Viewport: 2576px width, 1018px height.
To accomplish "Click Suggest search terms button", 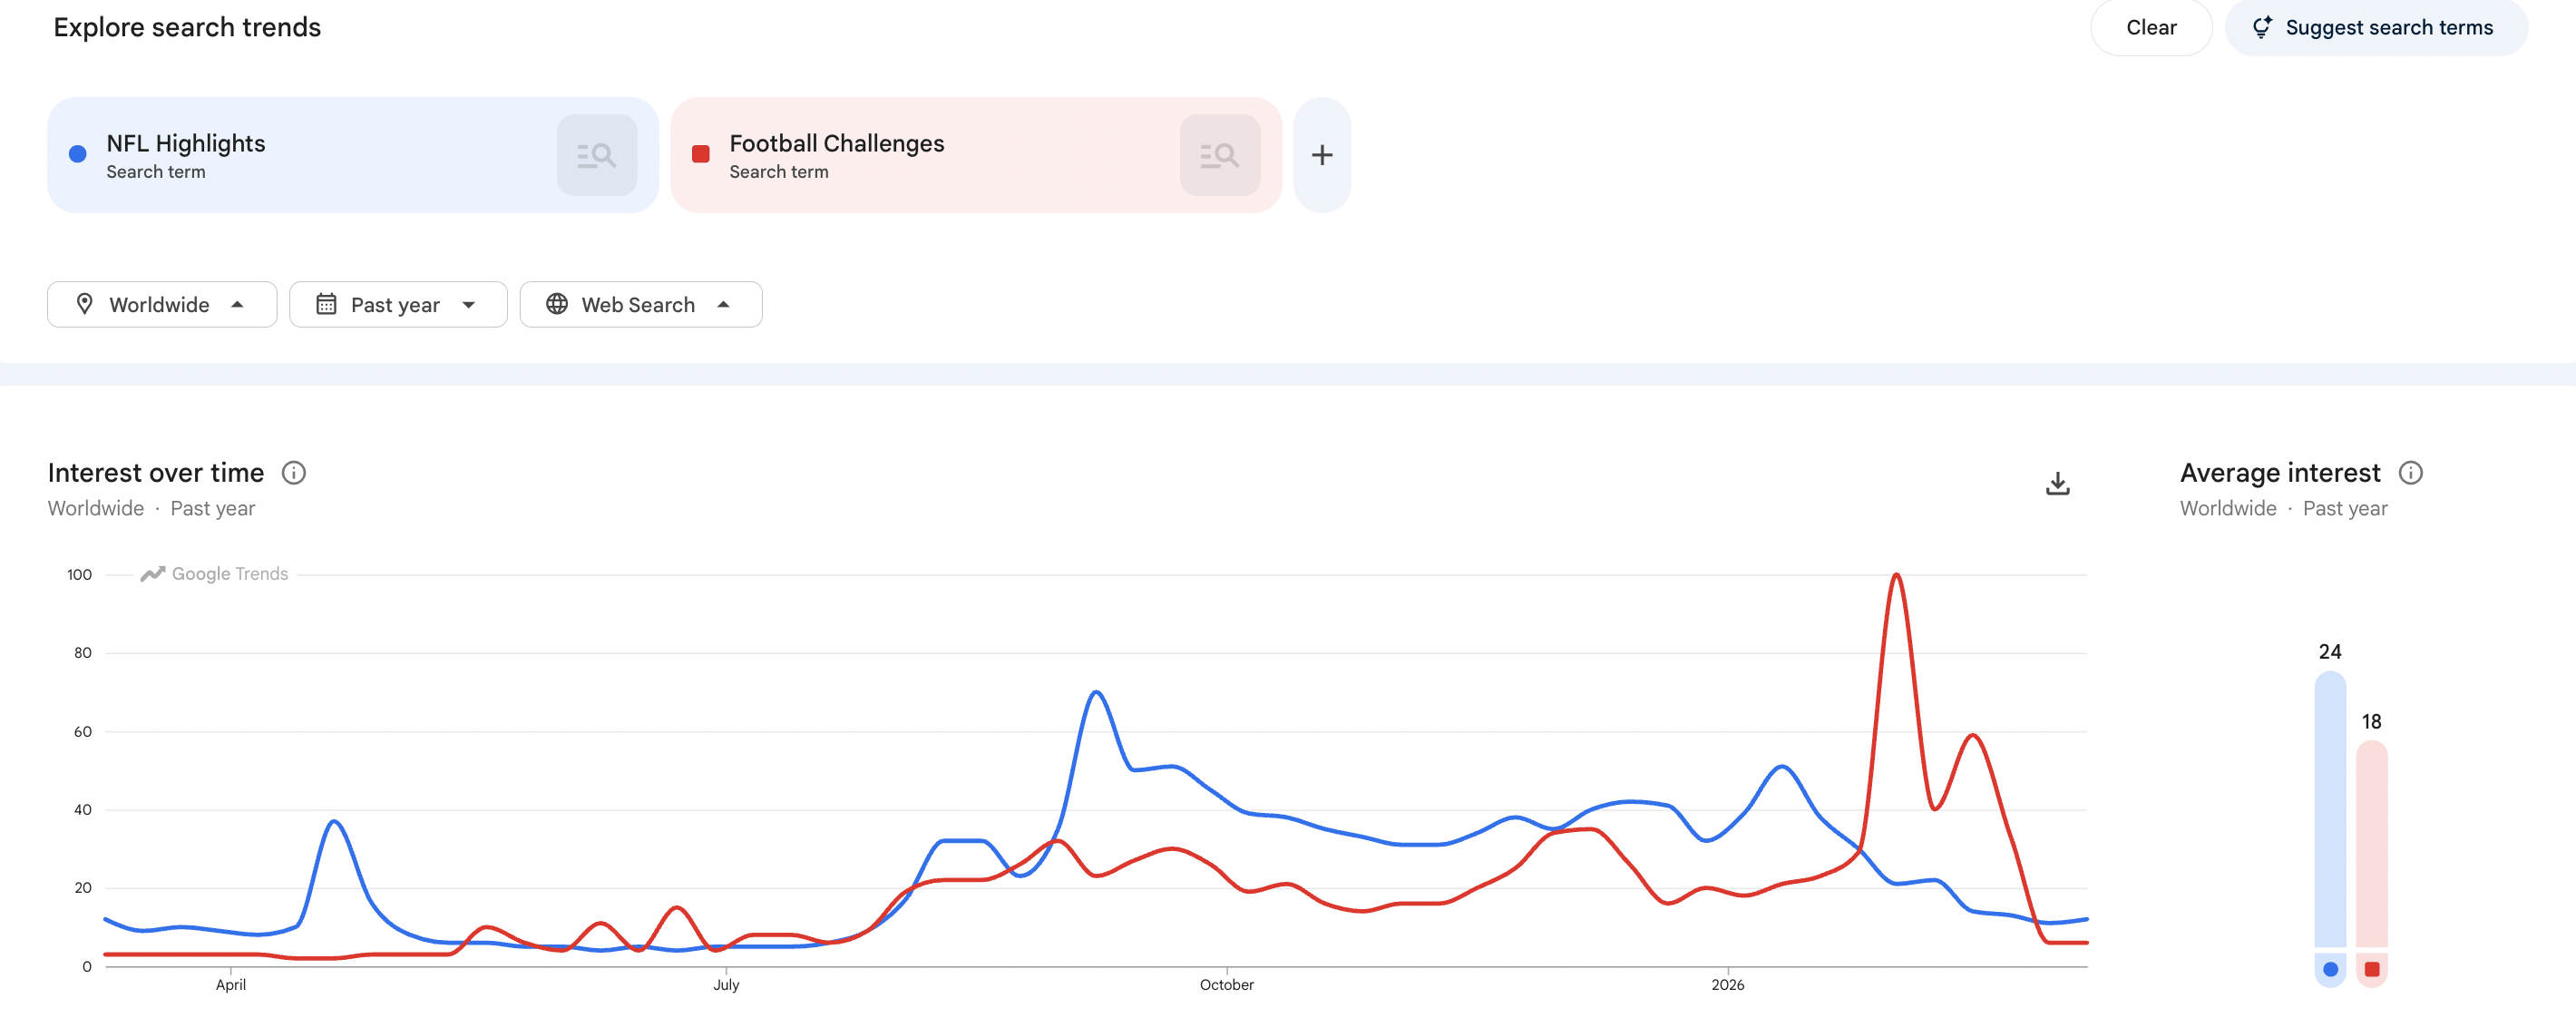I will click(2375, 27).
